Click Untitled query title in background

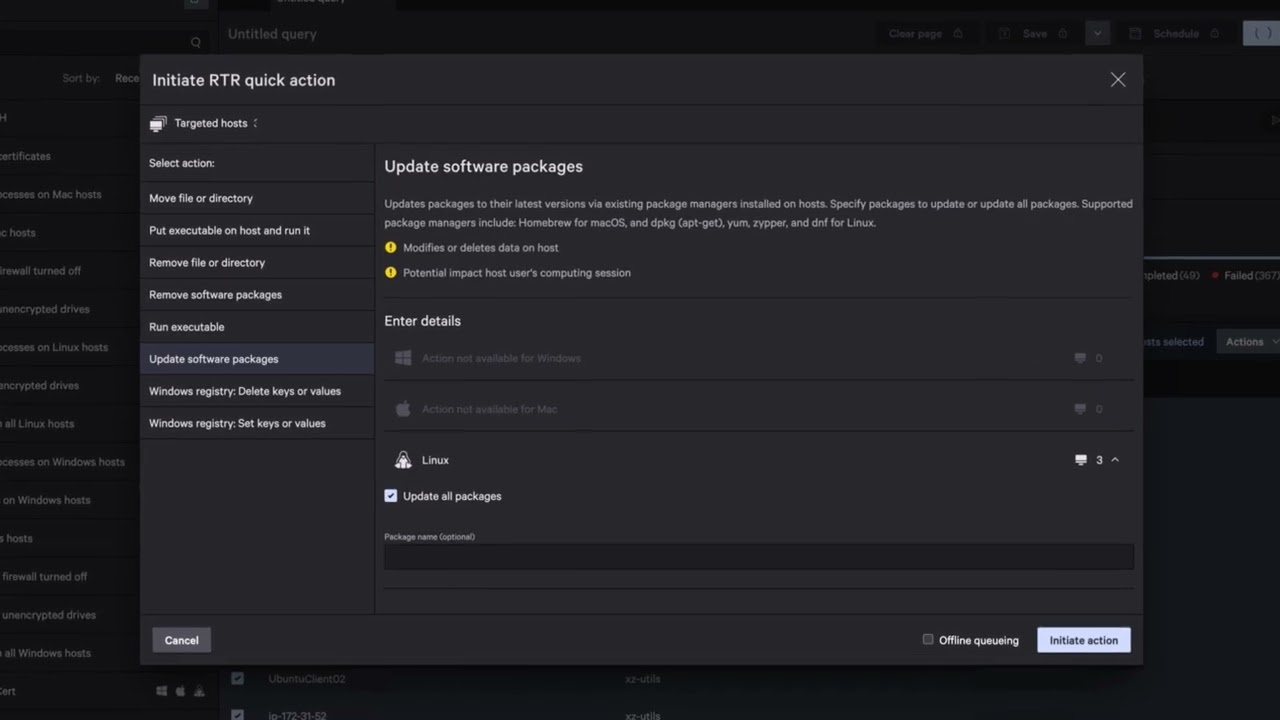click(272, 34)
